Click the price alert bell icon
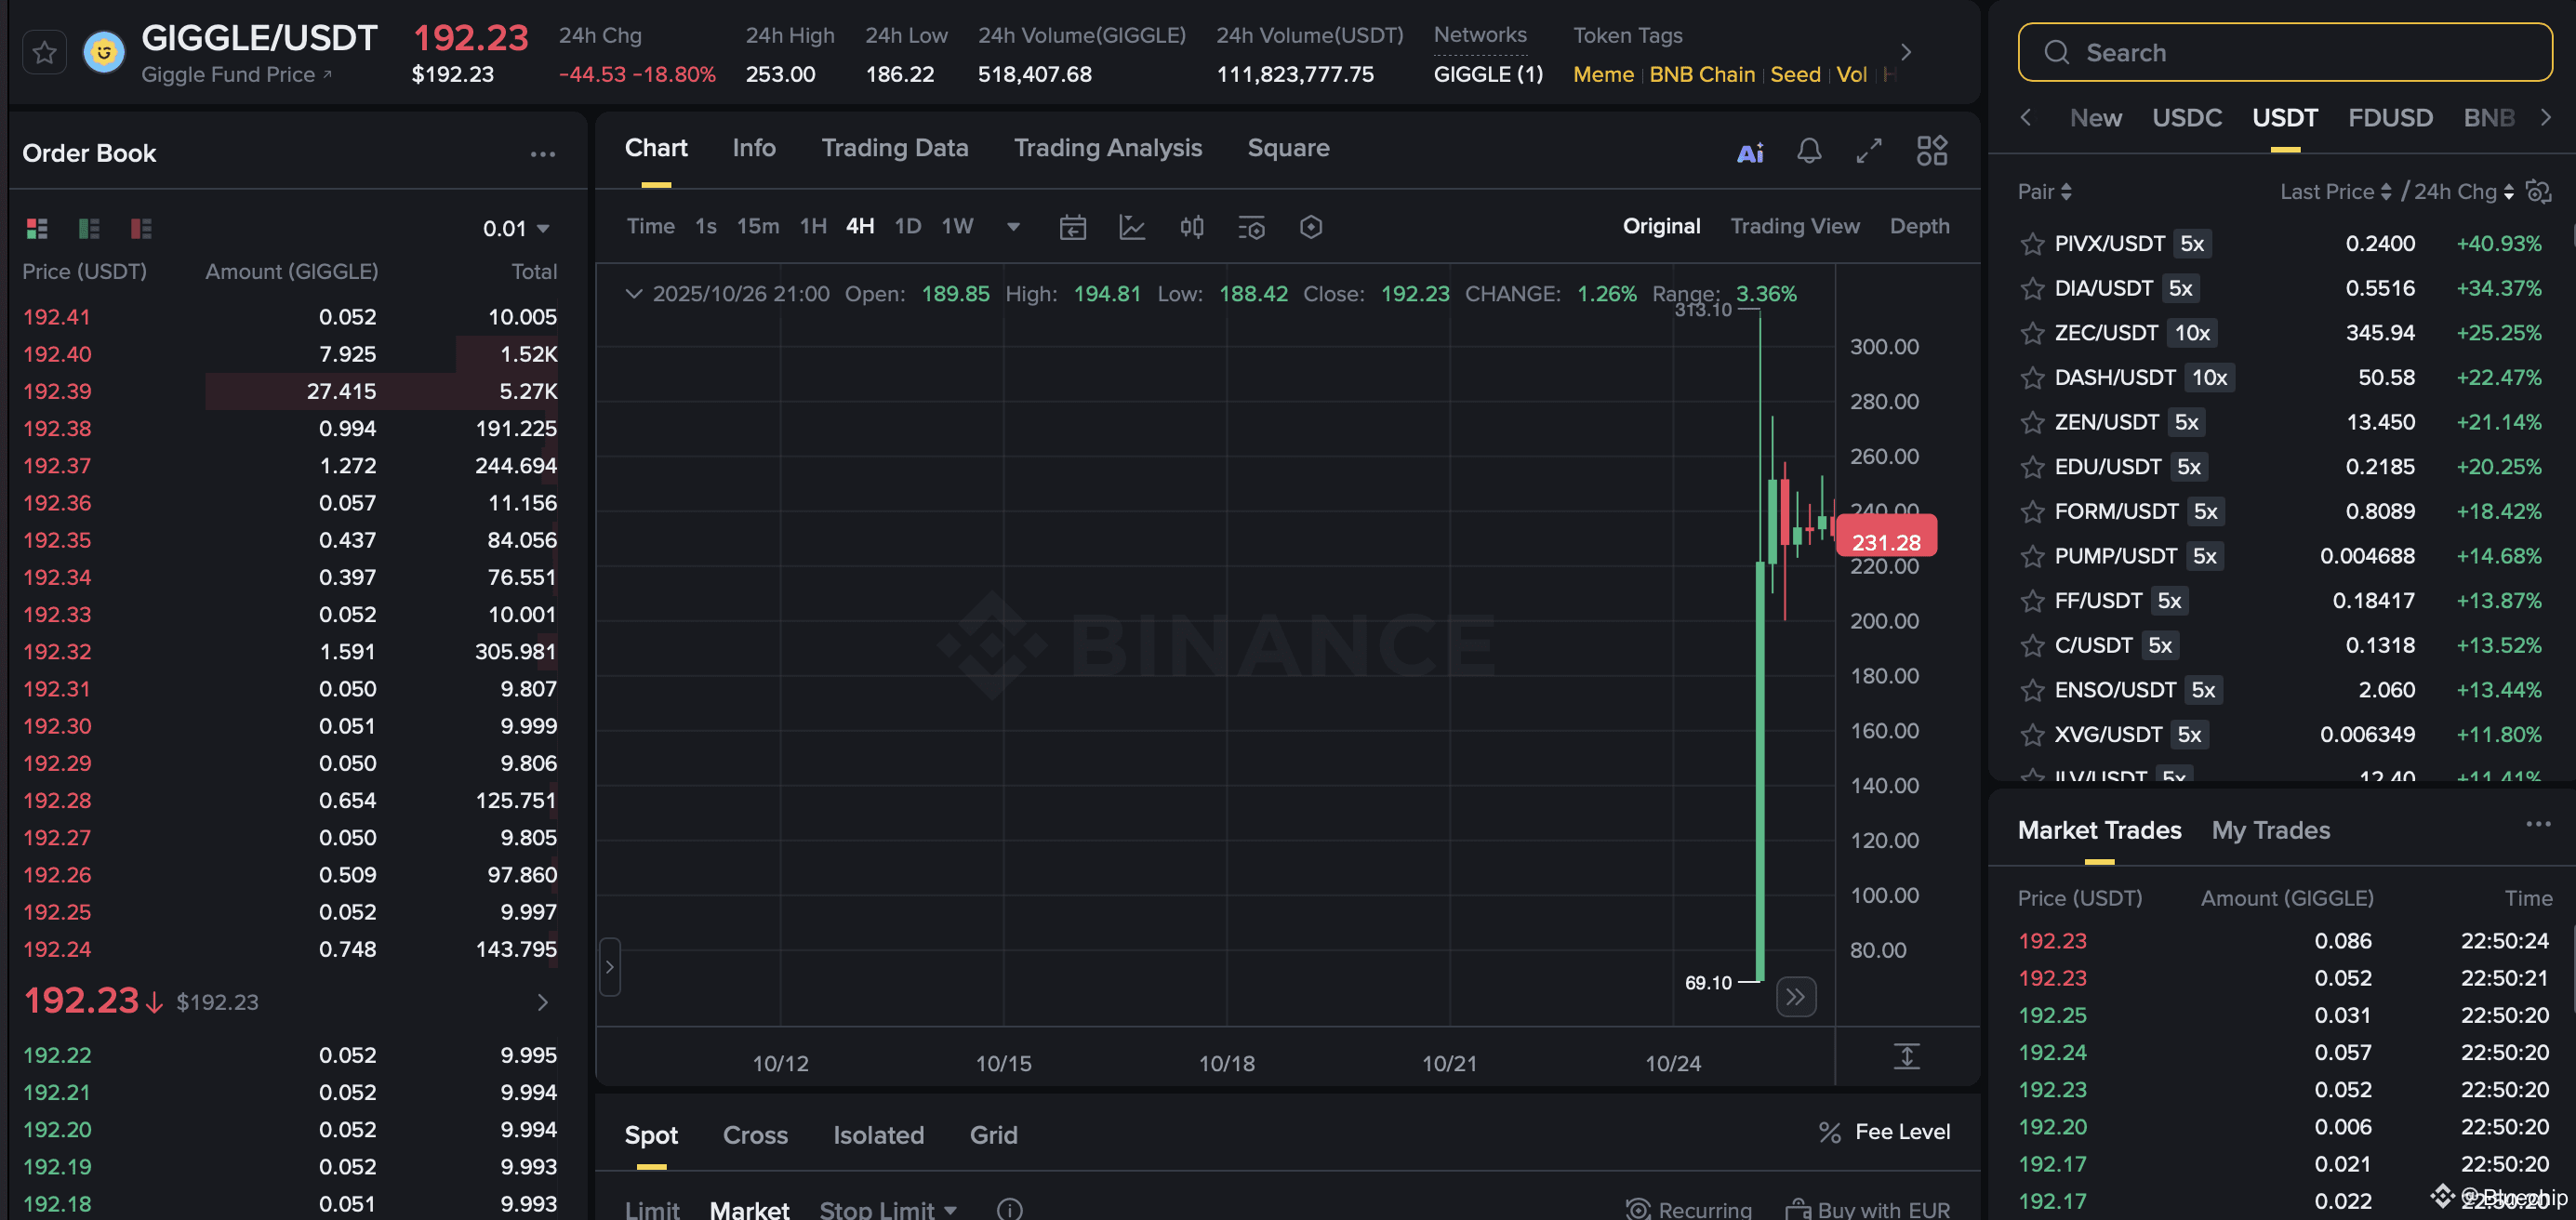 (x=1808, y=151)
